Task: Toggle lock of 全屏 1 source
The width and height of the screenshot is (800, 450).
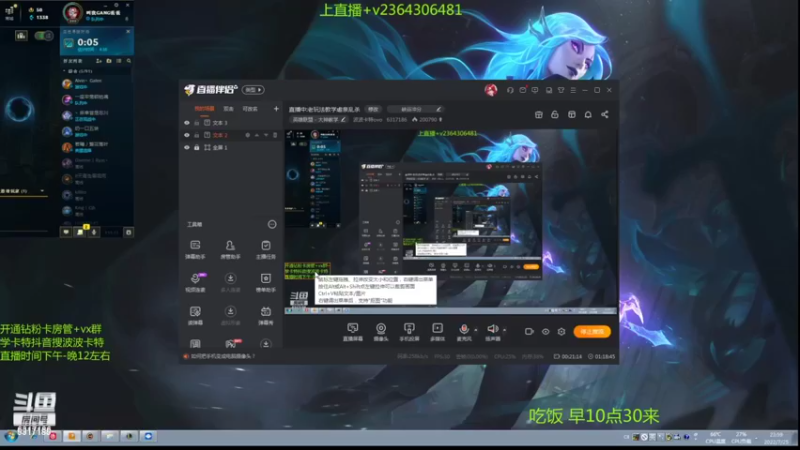Action: click(x=196, y=147)
